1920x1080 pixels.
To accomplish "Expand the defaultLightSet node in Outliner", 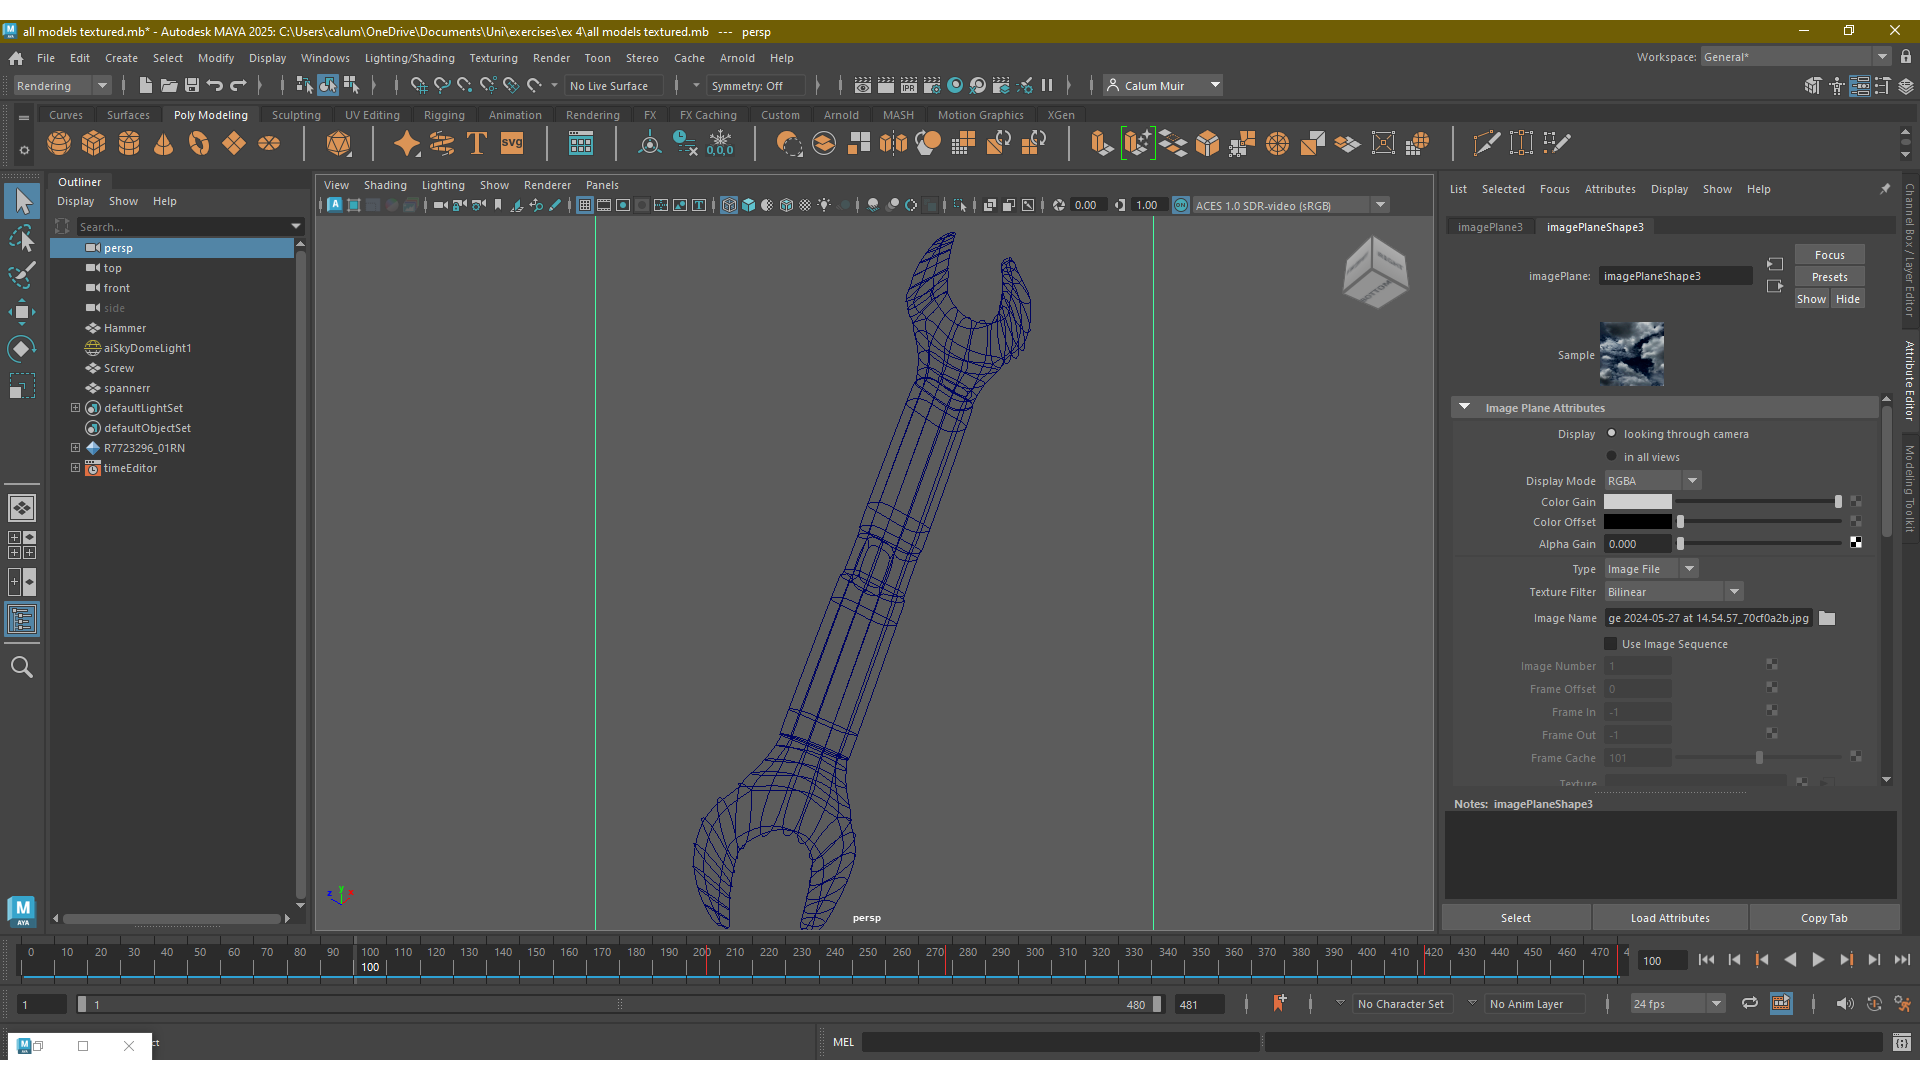I will [75, 408].
